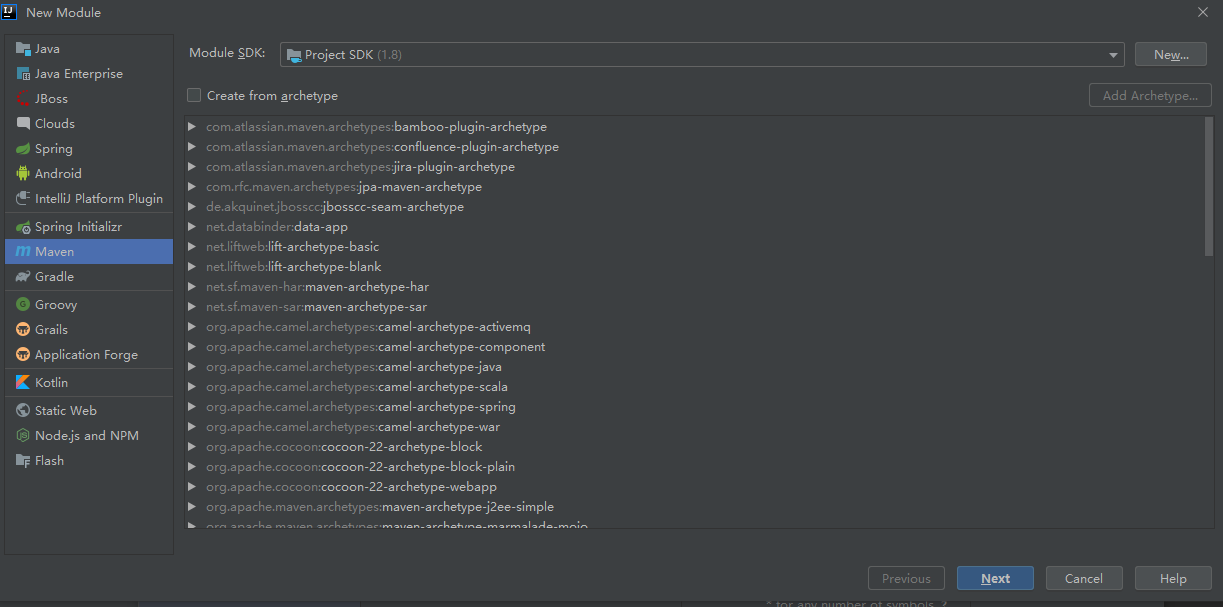This screenshot has width=1223, height=607.
Task: Click the Groovy green circle icon
Action: [23, 304]
